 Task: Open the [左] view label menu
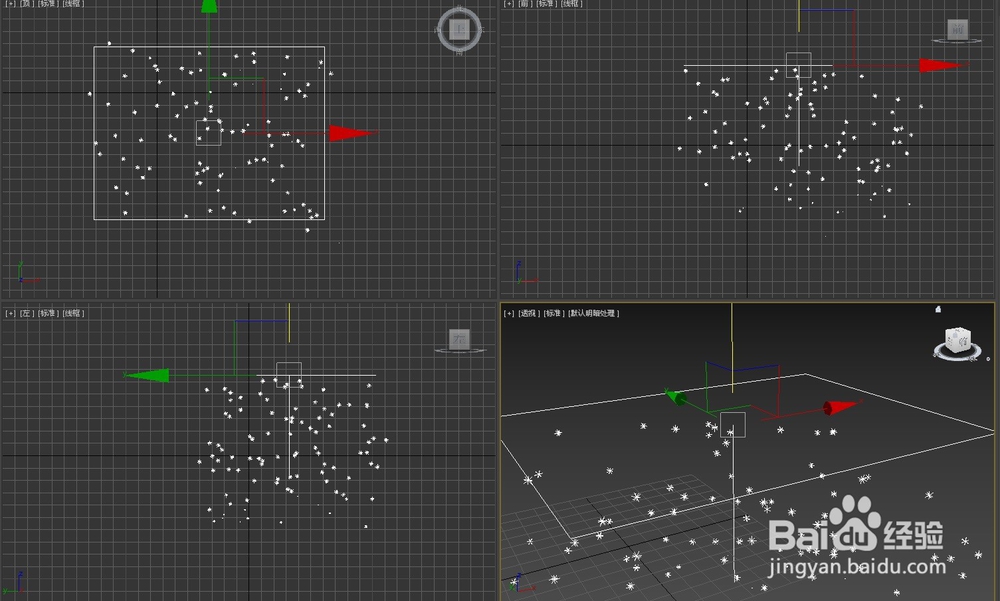[x=26, y=313]
